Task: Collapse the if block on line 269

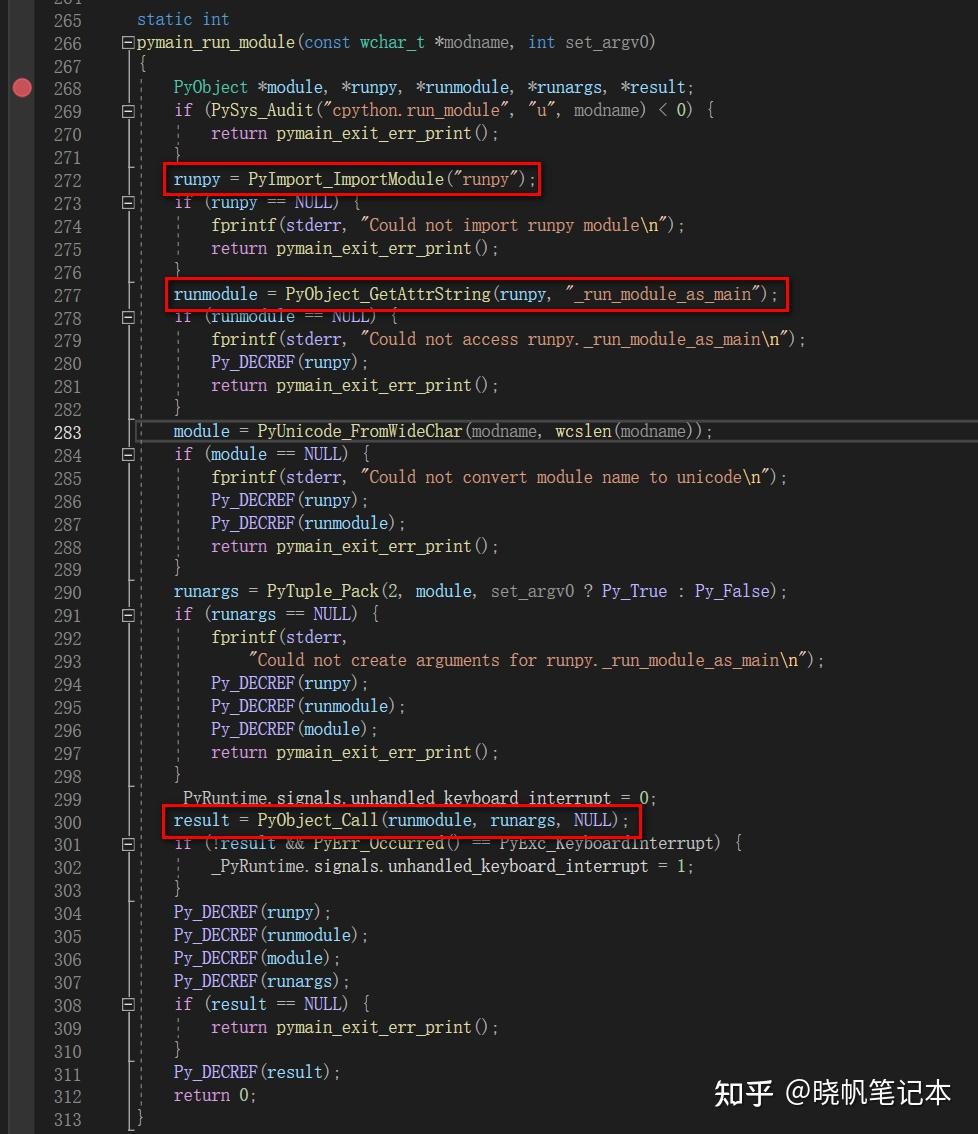Action: point(127,110)
